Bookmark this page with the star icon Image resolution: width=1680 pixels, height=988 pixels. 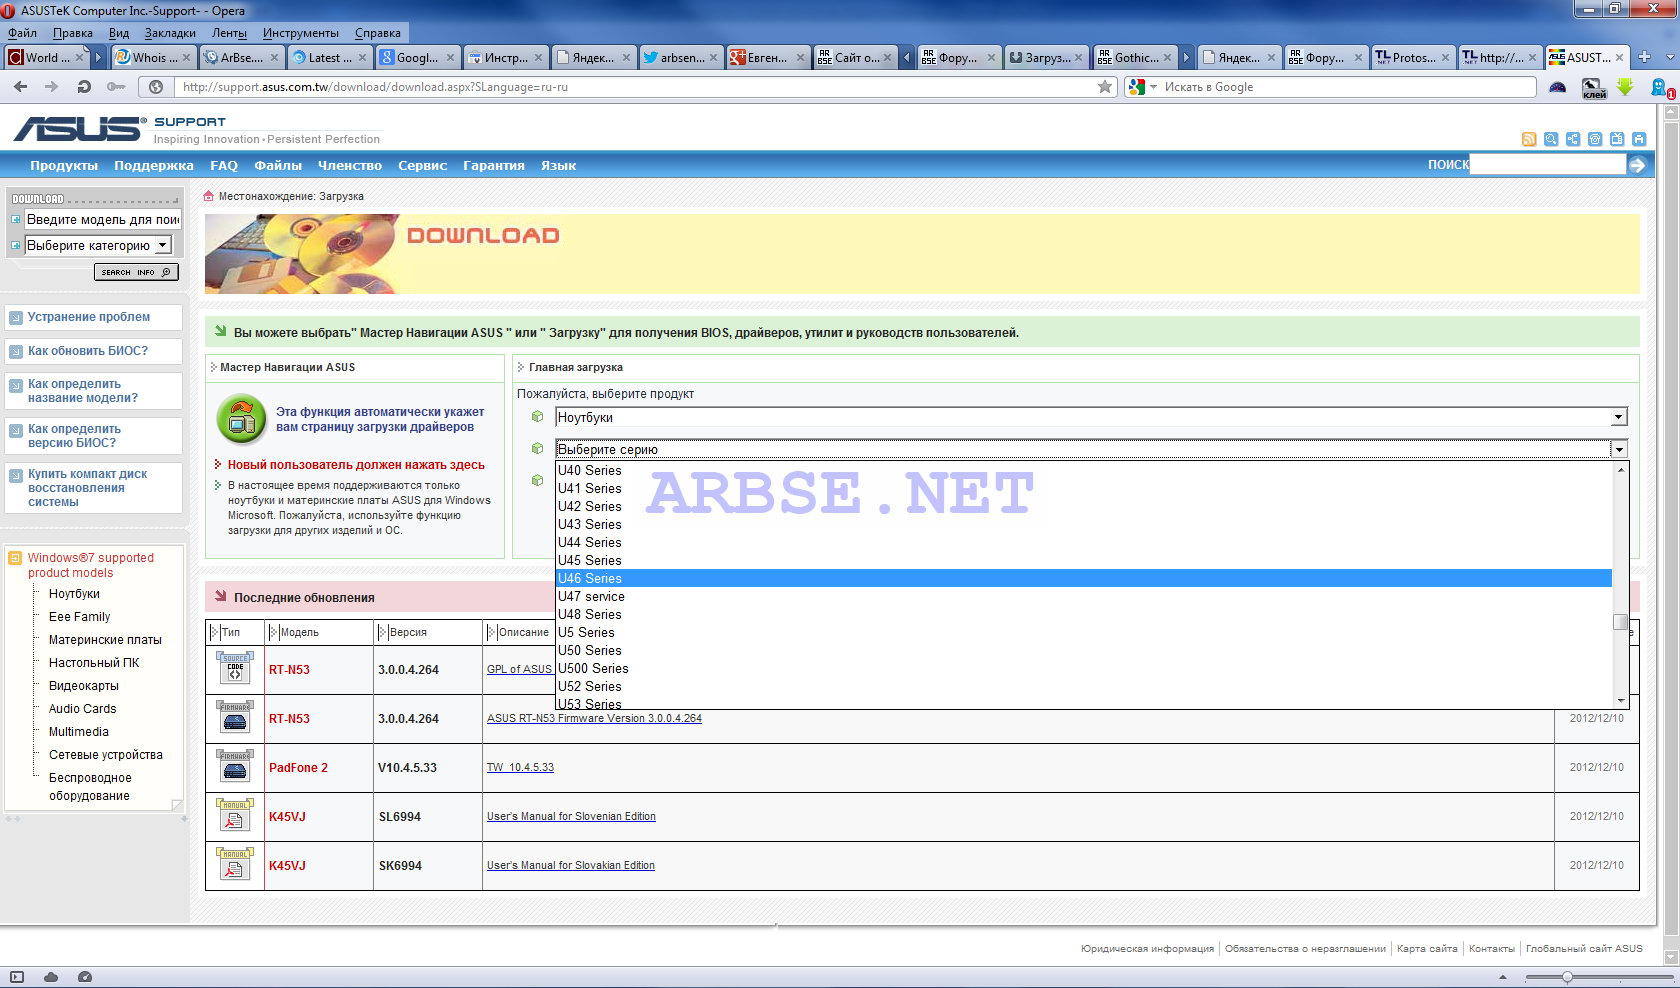tap(1105, 87)
